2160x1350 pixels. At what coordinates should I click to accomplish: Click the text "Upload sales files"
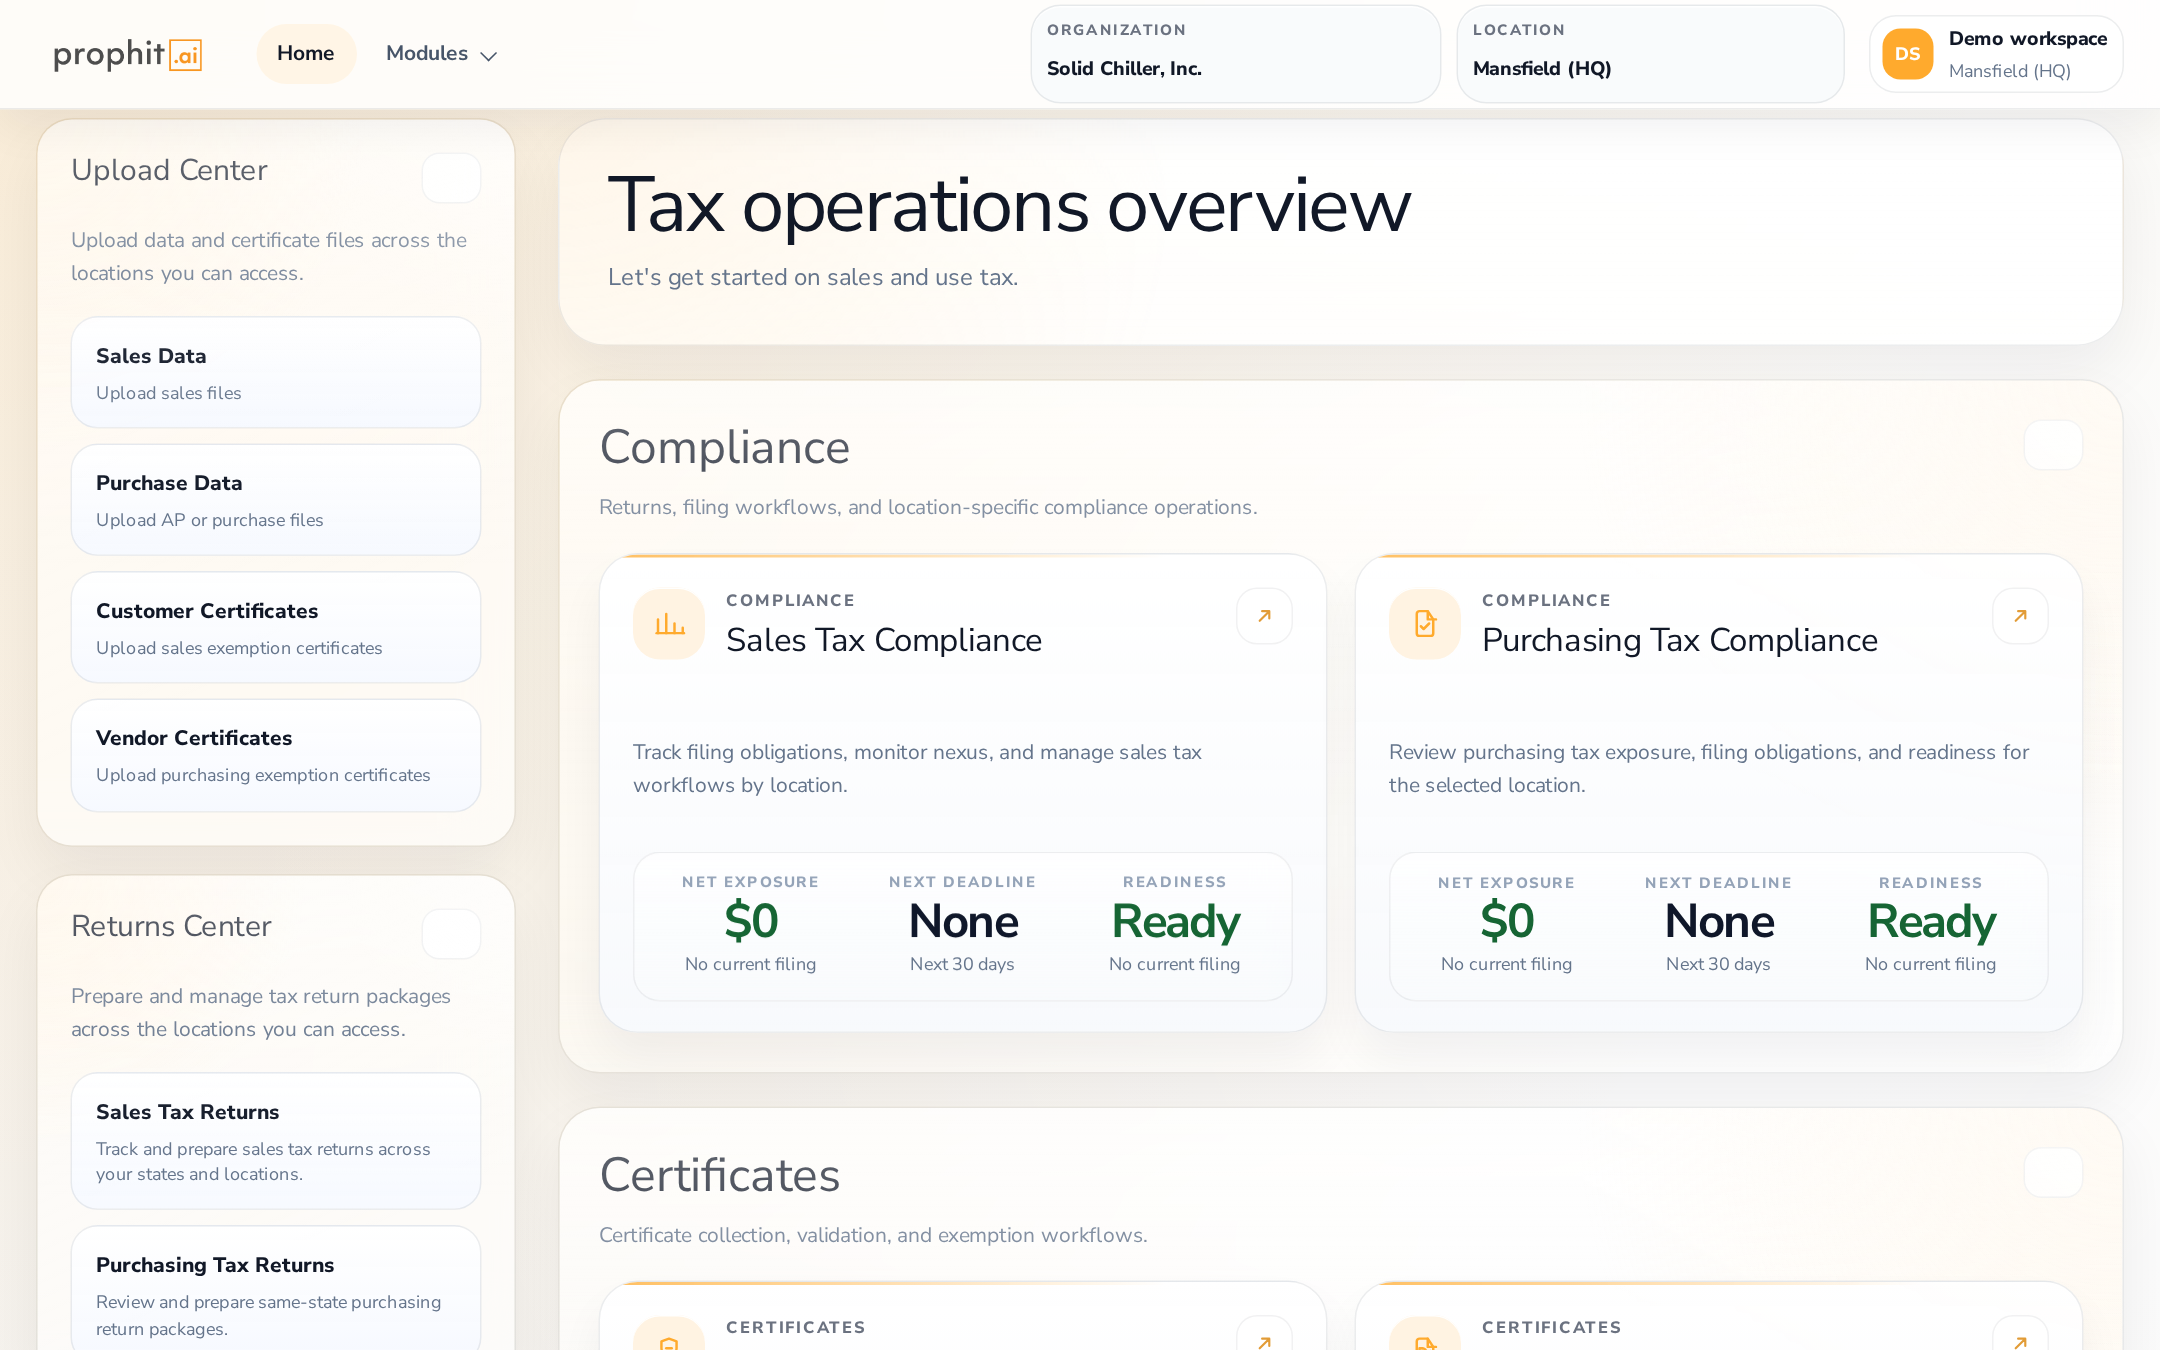point(169,393)
